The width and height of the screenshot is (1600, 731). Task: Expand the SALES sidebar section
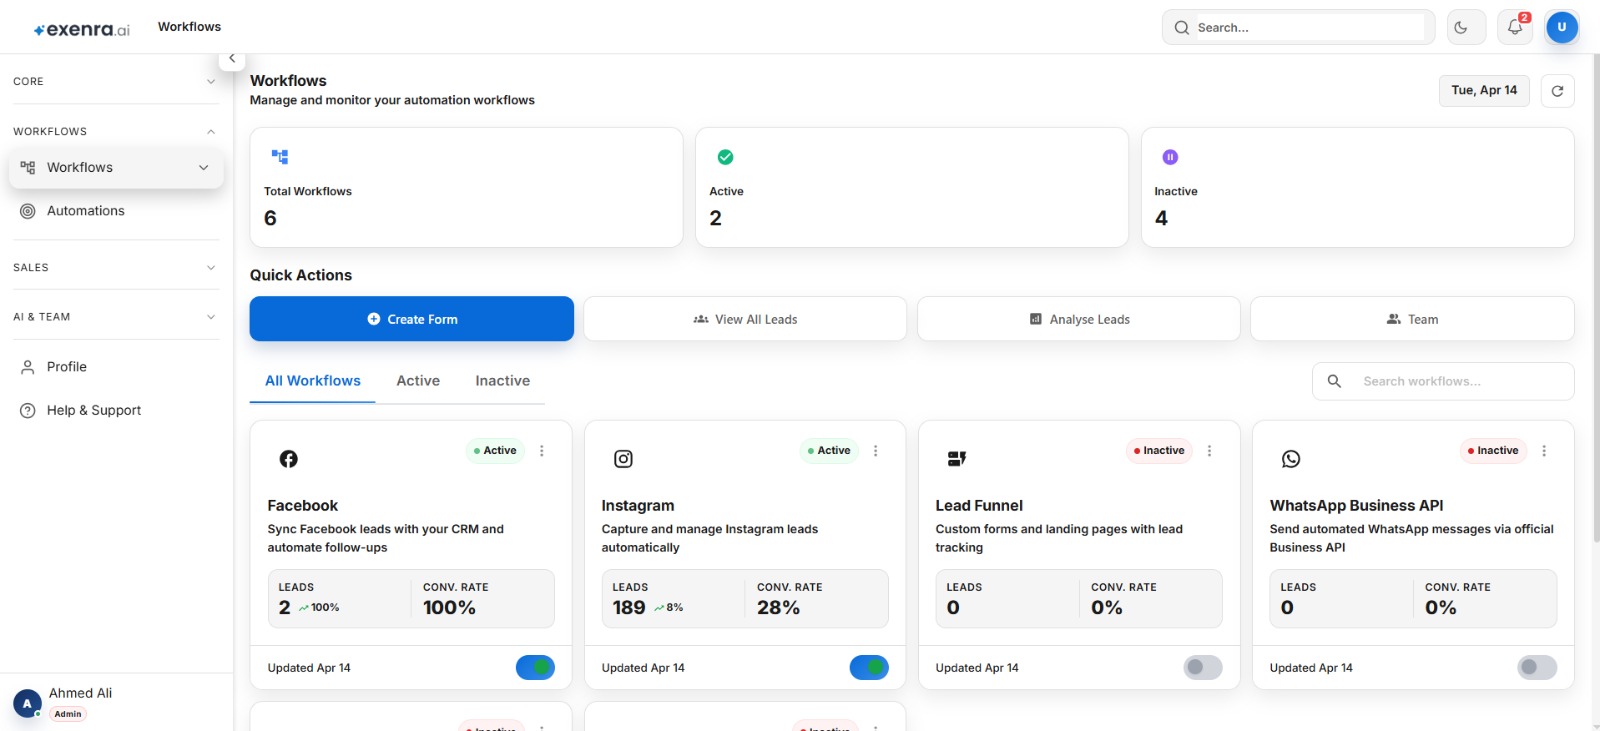pos(116,268)
